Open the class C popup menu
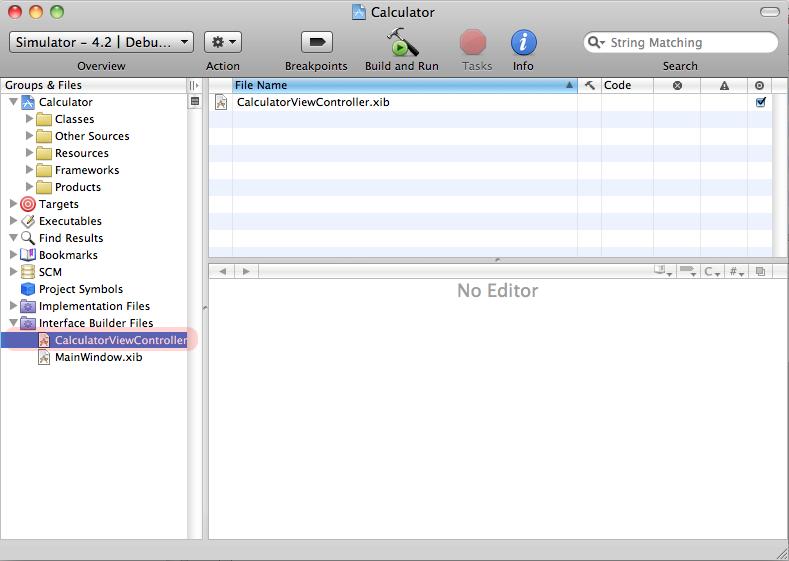This screenshot has width=789, height=561. pos(712,272)
